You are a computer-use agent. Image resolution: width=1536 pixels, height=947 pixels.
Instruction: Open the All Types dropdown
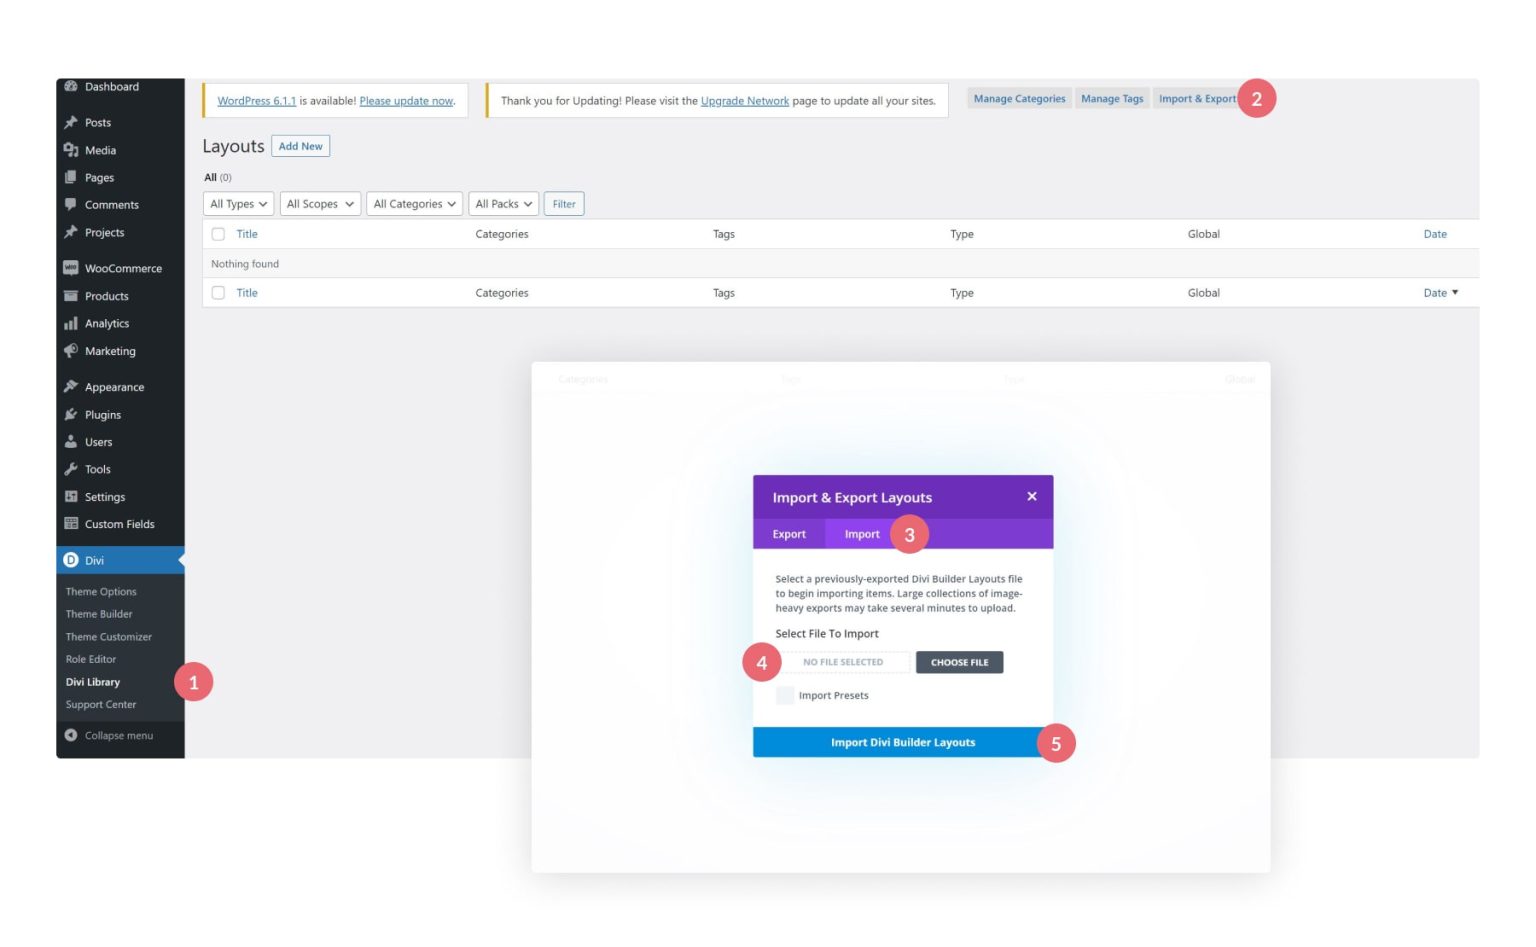238,203
